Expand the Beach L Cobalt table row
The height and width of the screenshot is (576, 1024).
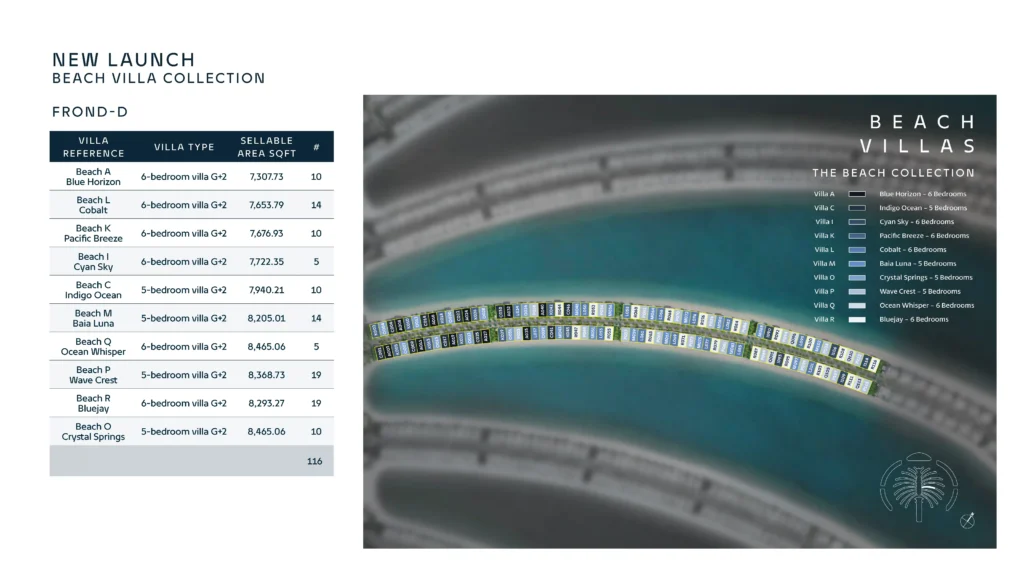point(190,205)
